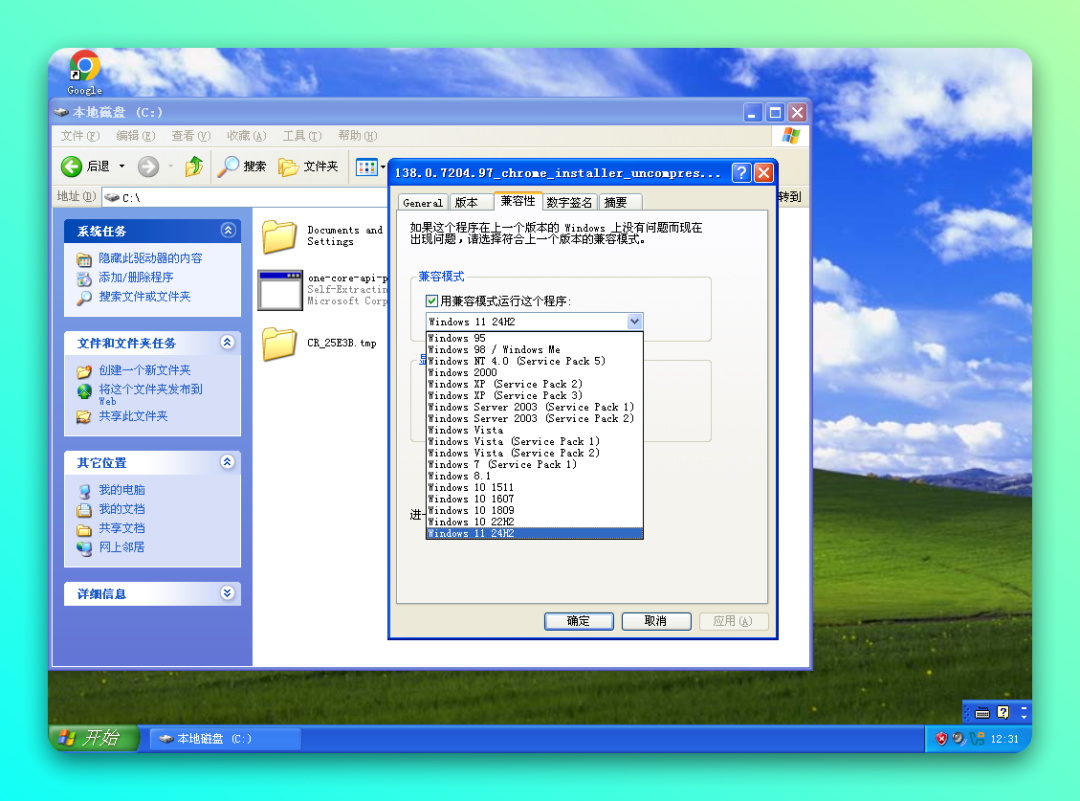This screenshot has height=801, width=1080.
Task: Select Windows NT 4.0 (Service Pack 5)
Action: [x=534, y=361]
